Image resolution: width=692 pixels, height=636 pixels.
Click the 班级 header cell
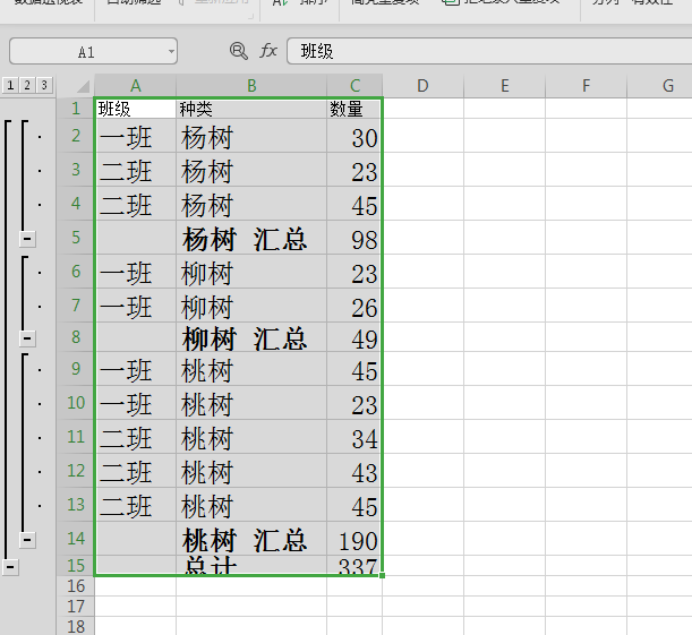point(135,109)
